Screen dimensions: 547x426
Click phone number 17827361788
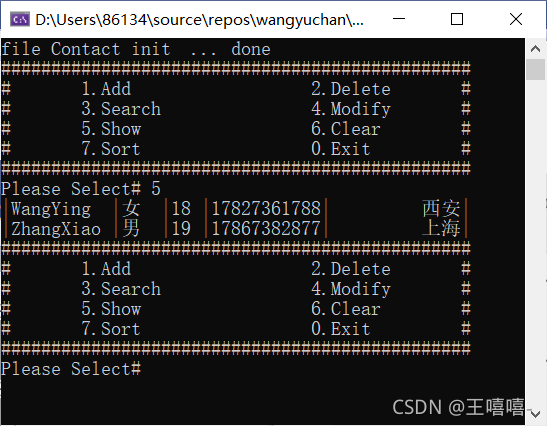[266, 209]
